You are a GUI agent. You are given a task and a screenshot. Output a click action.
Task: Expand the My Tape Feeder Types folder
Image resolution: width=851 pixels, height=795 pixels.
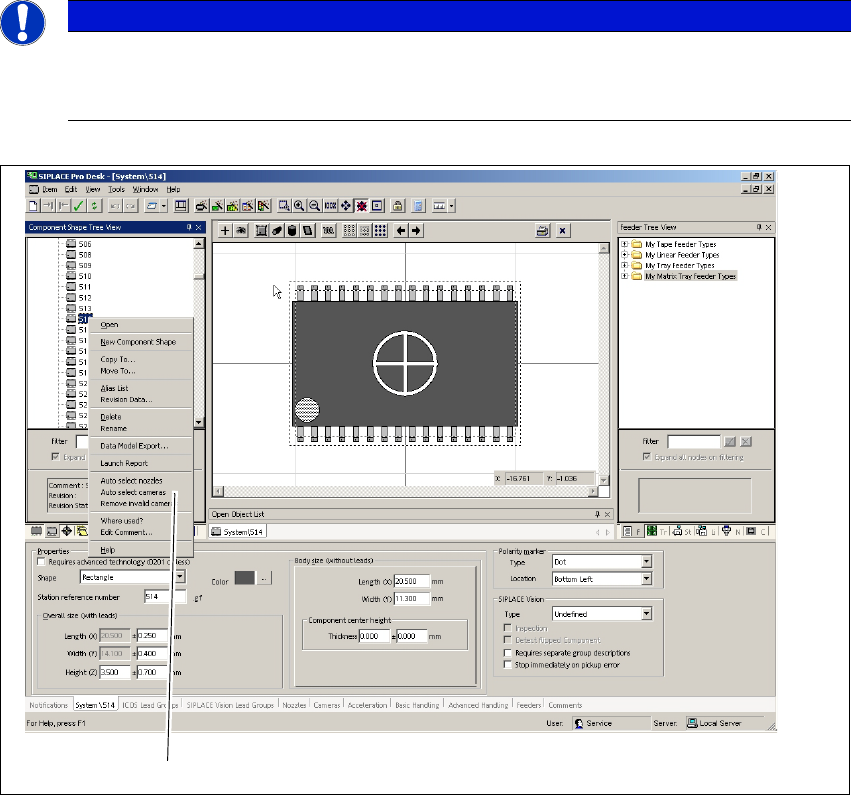point(625,244)
